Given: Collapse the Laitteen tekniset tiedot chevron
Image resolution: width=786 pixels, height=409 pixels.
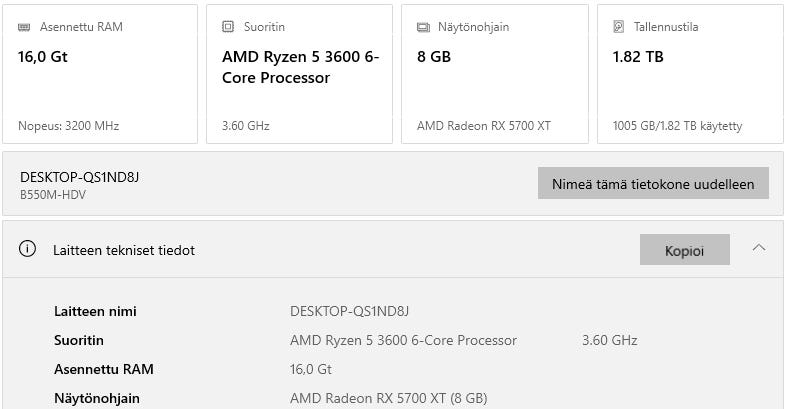Looking at the screenshot, I should [758, 248].
